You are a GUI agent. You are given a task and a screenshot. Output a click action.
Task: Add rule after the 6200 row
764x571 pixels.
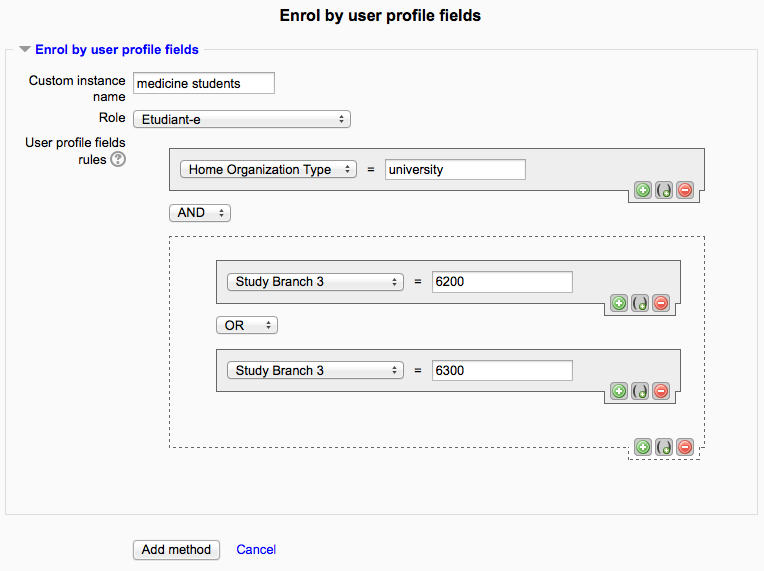click(619, 303)
